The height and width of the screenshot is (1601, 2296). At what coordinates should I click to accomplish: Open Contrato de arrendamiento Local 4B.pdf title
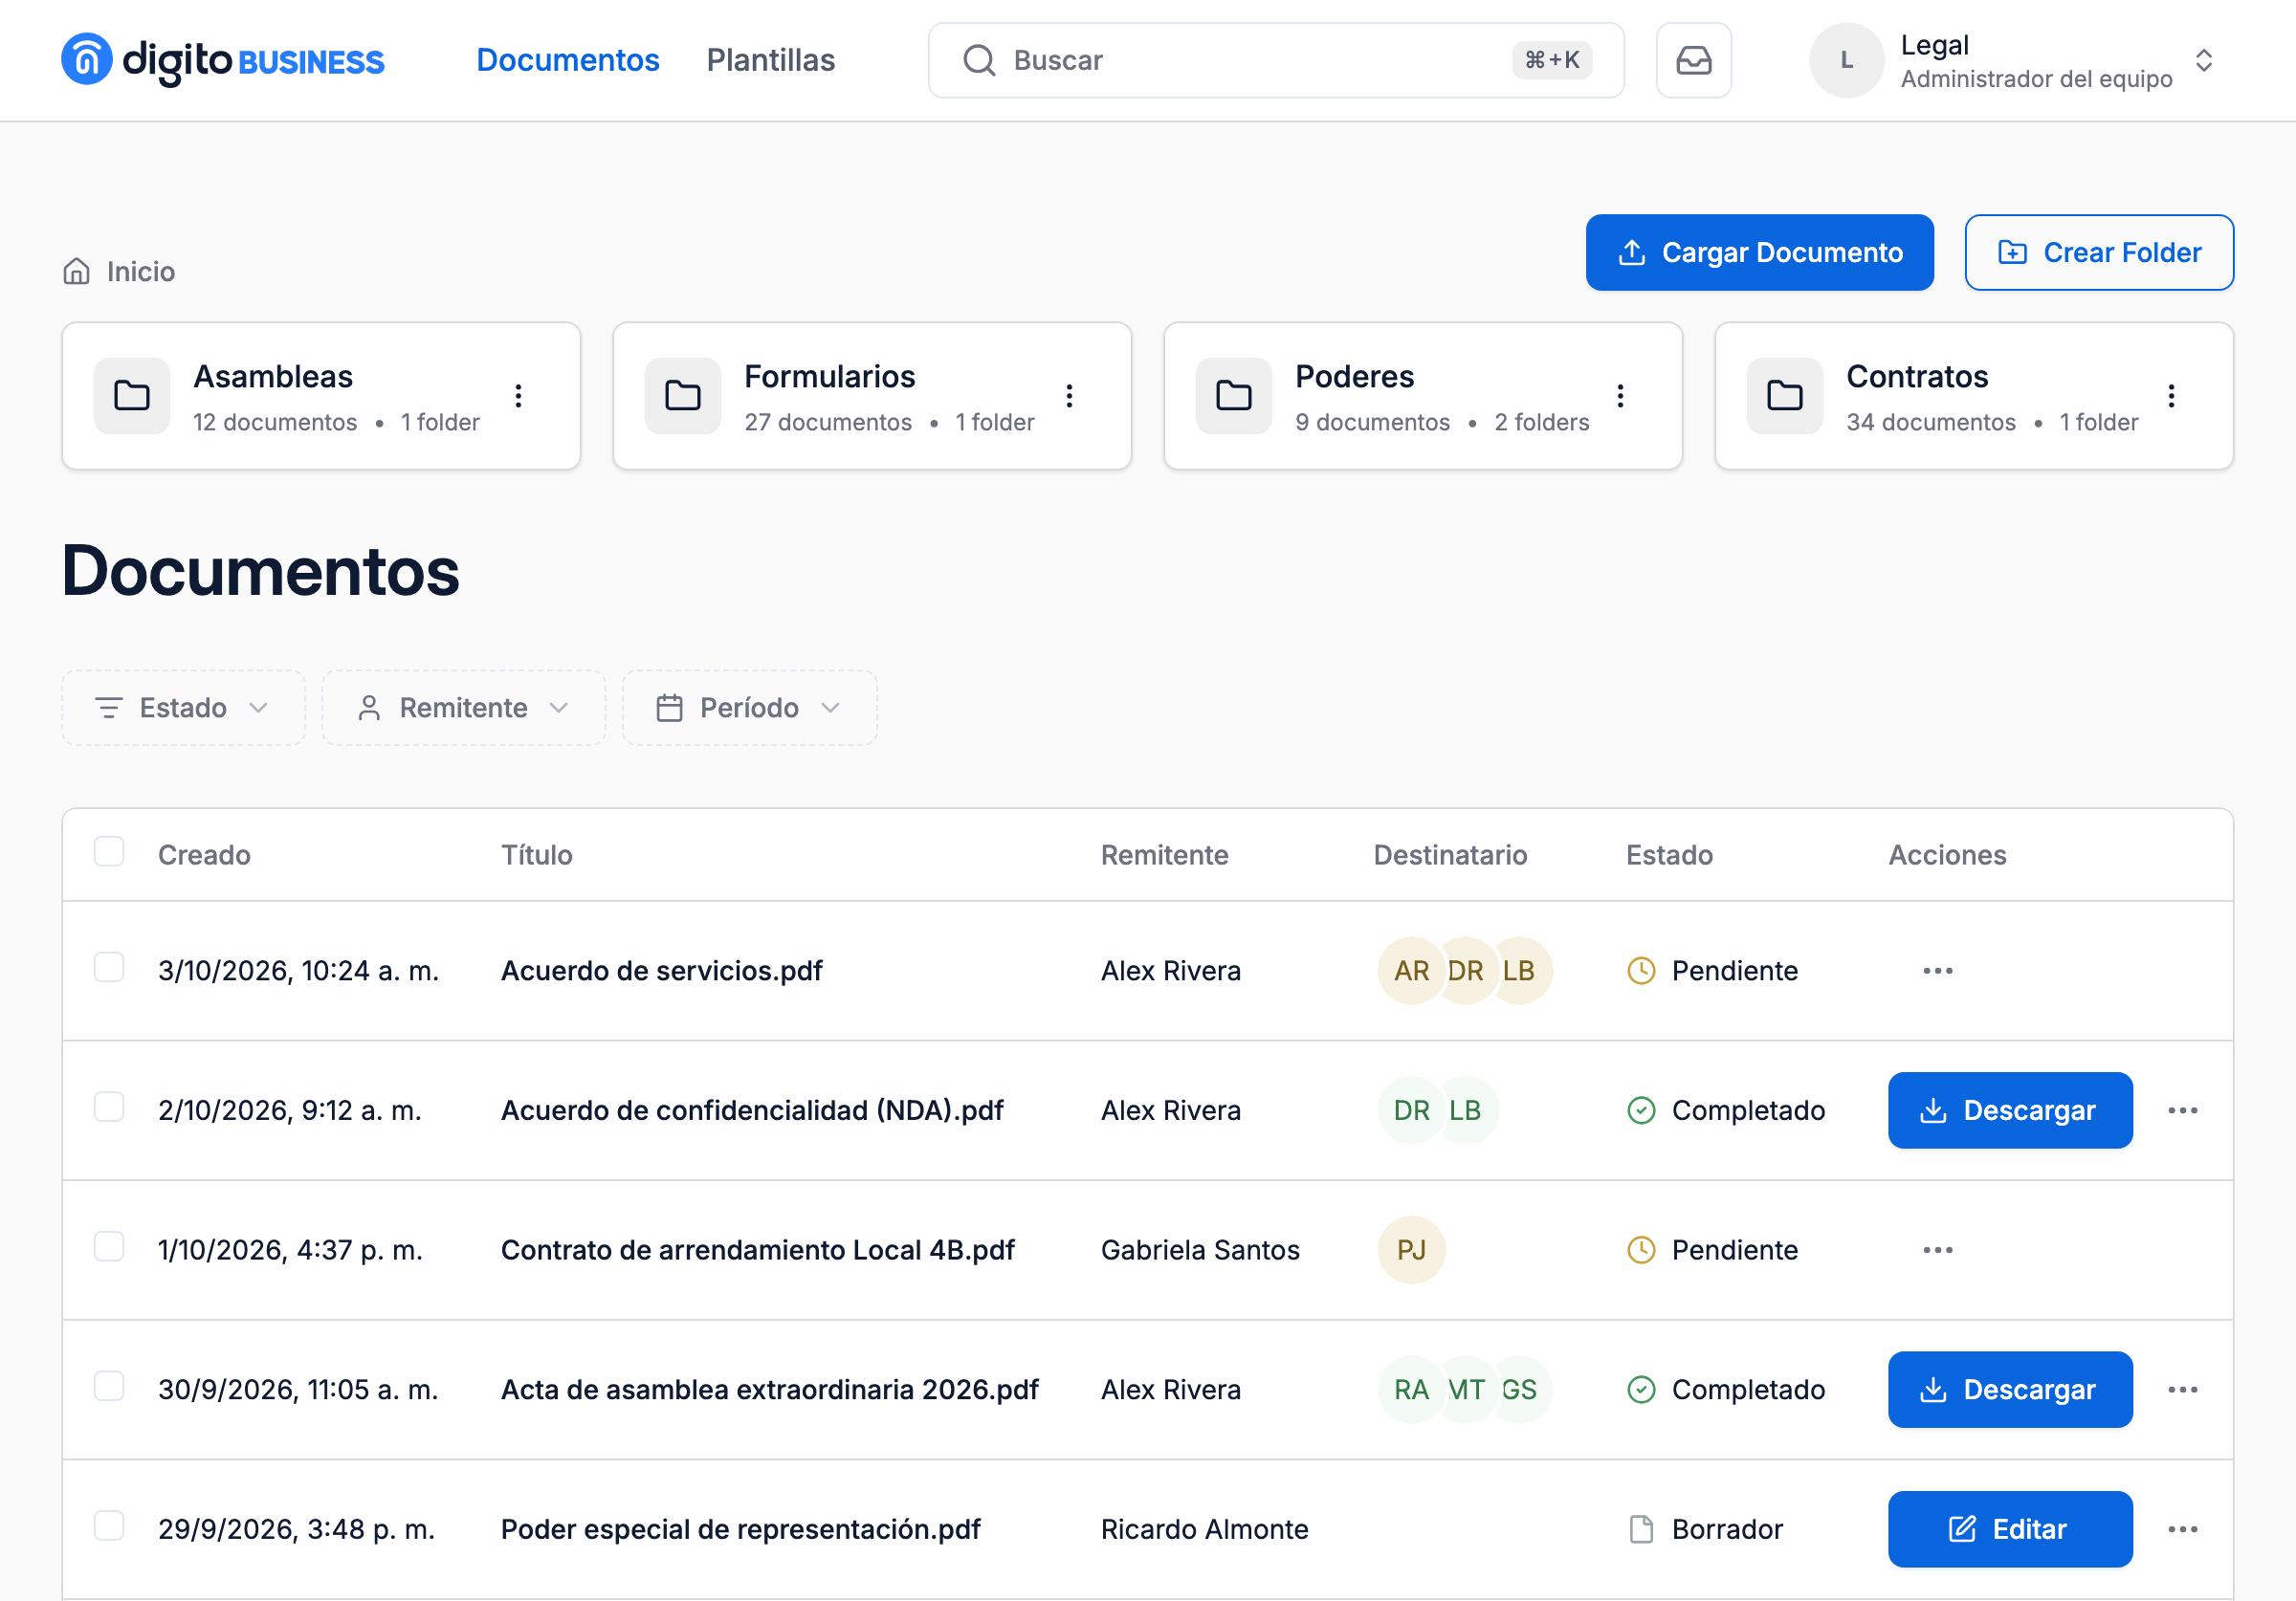point(757,1250)
